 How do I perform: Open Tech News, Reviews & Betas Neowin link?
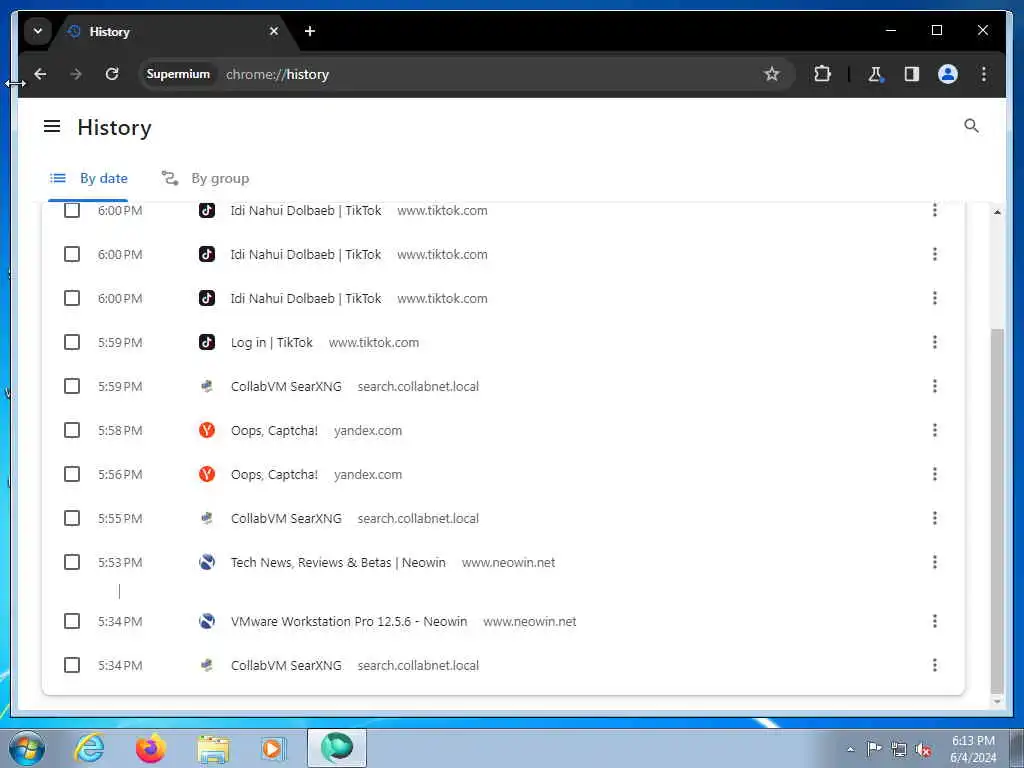(x=338, y=562)
